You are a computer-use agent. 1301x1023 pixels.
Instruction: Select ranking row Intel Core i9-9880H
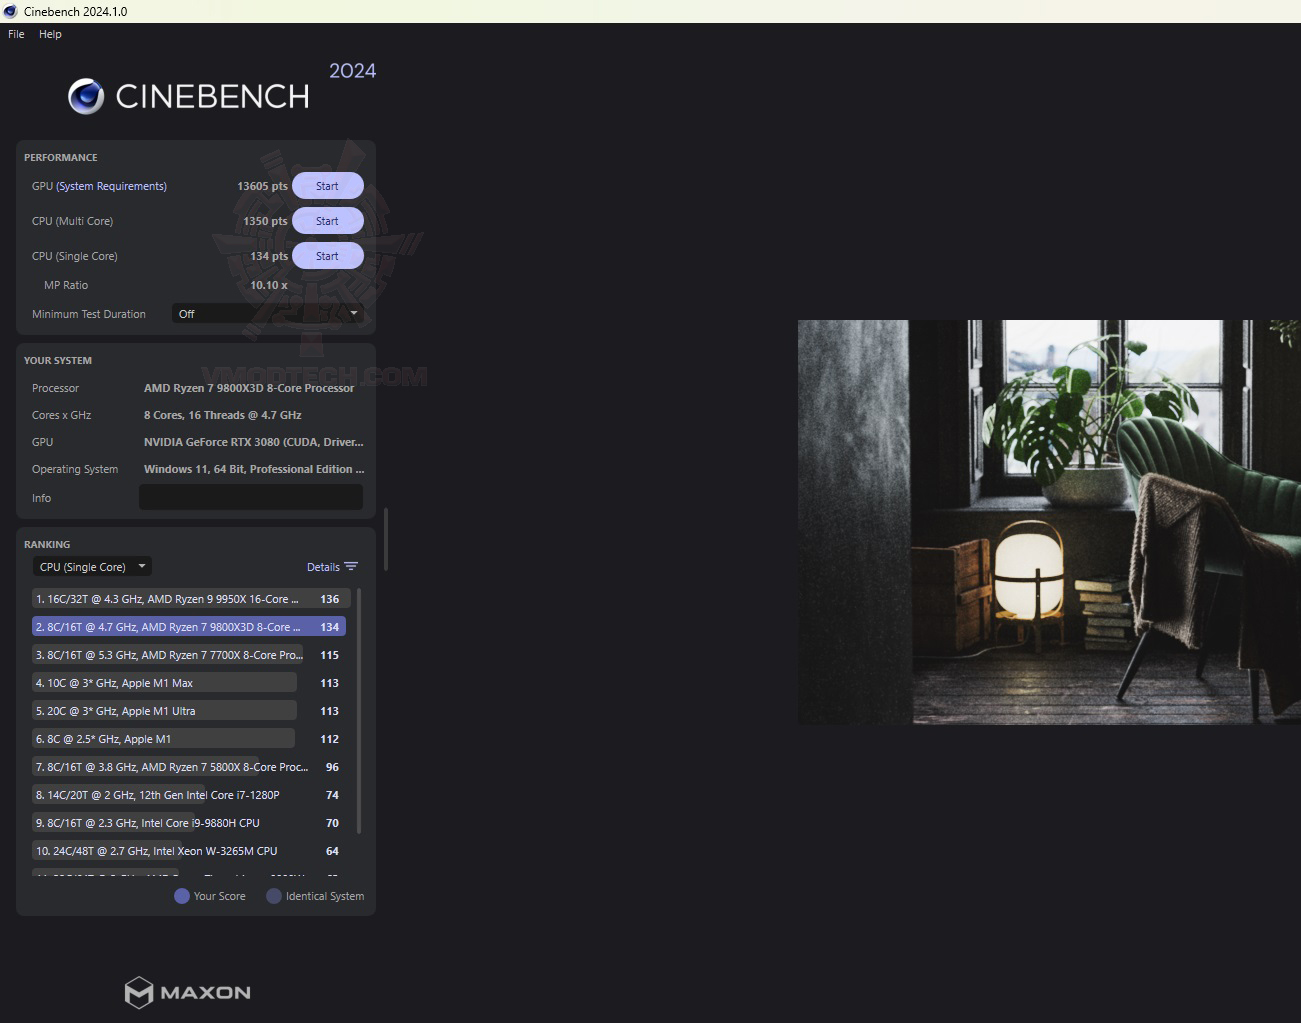pyautogui.click(x=190, y=823)
